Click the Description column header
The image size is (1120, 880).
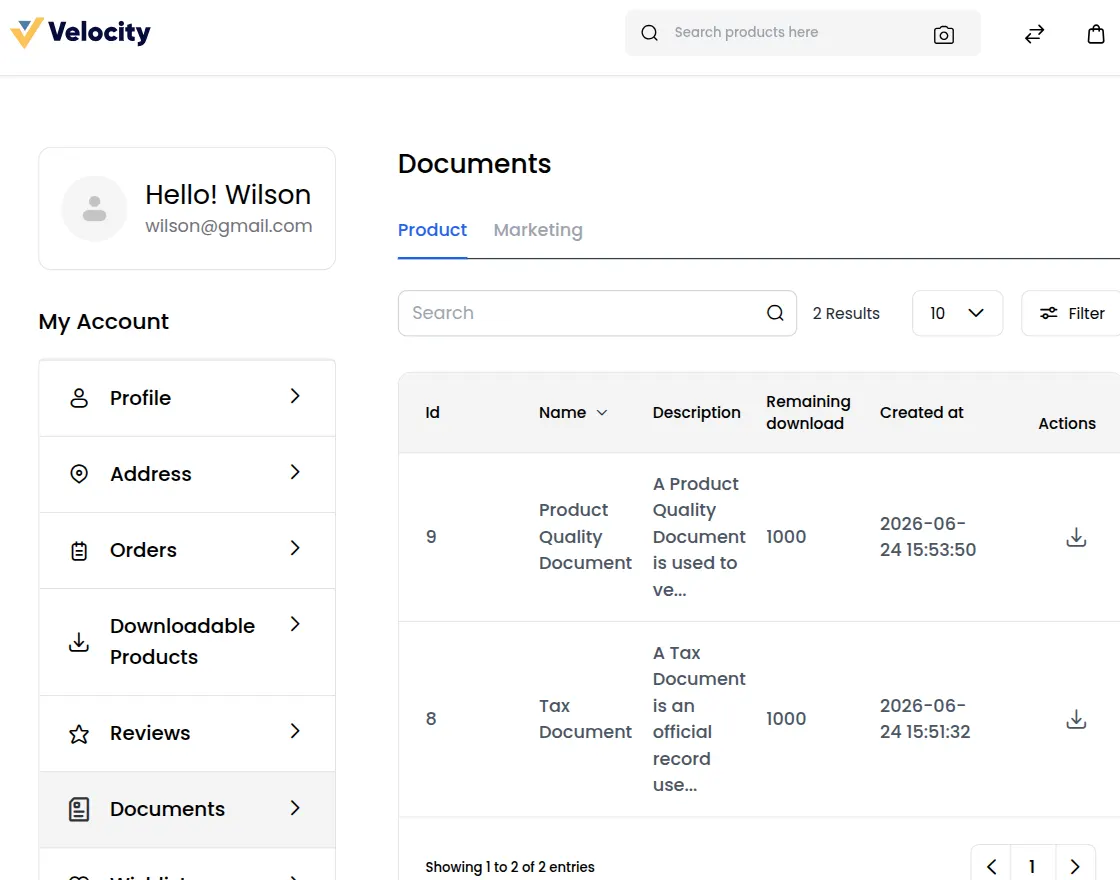[696, 412]
